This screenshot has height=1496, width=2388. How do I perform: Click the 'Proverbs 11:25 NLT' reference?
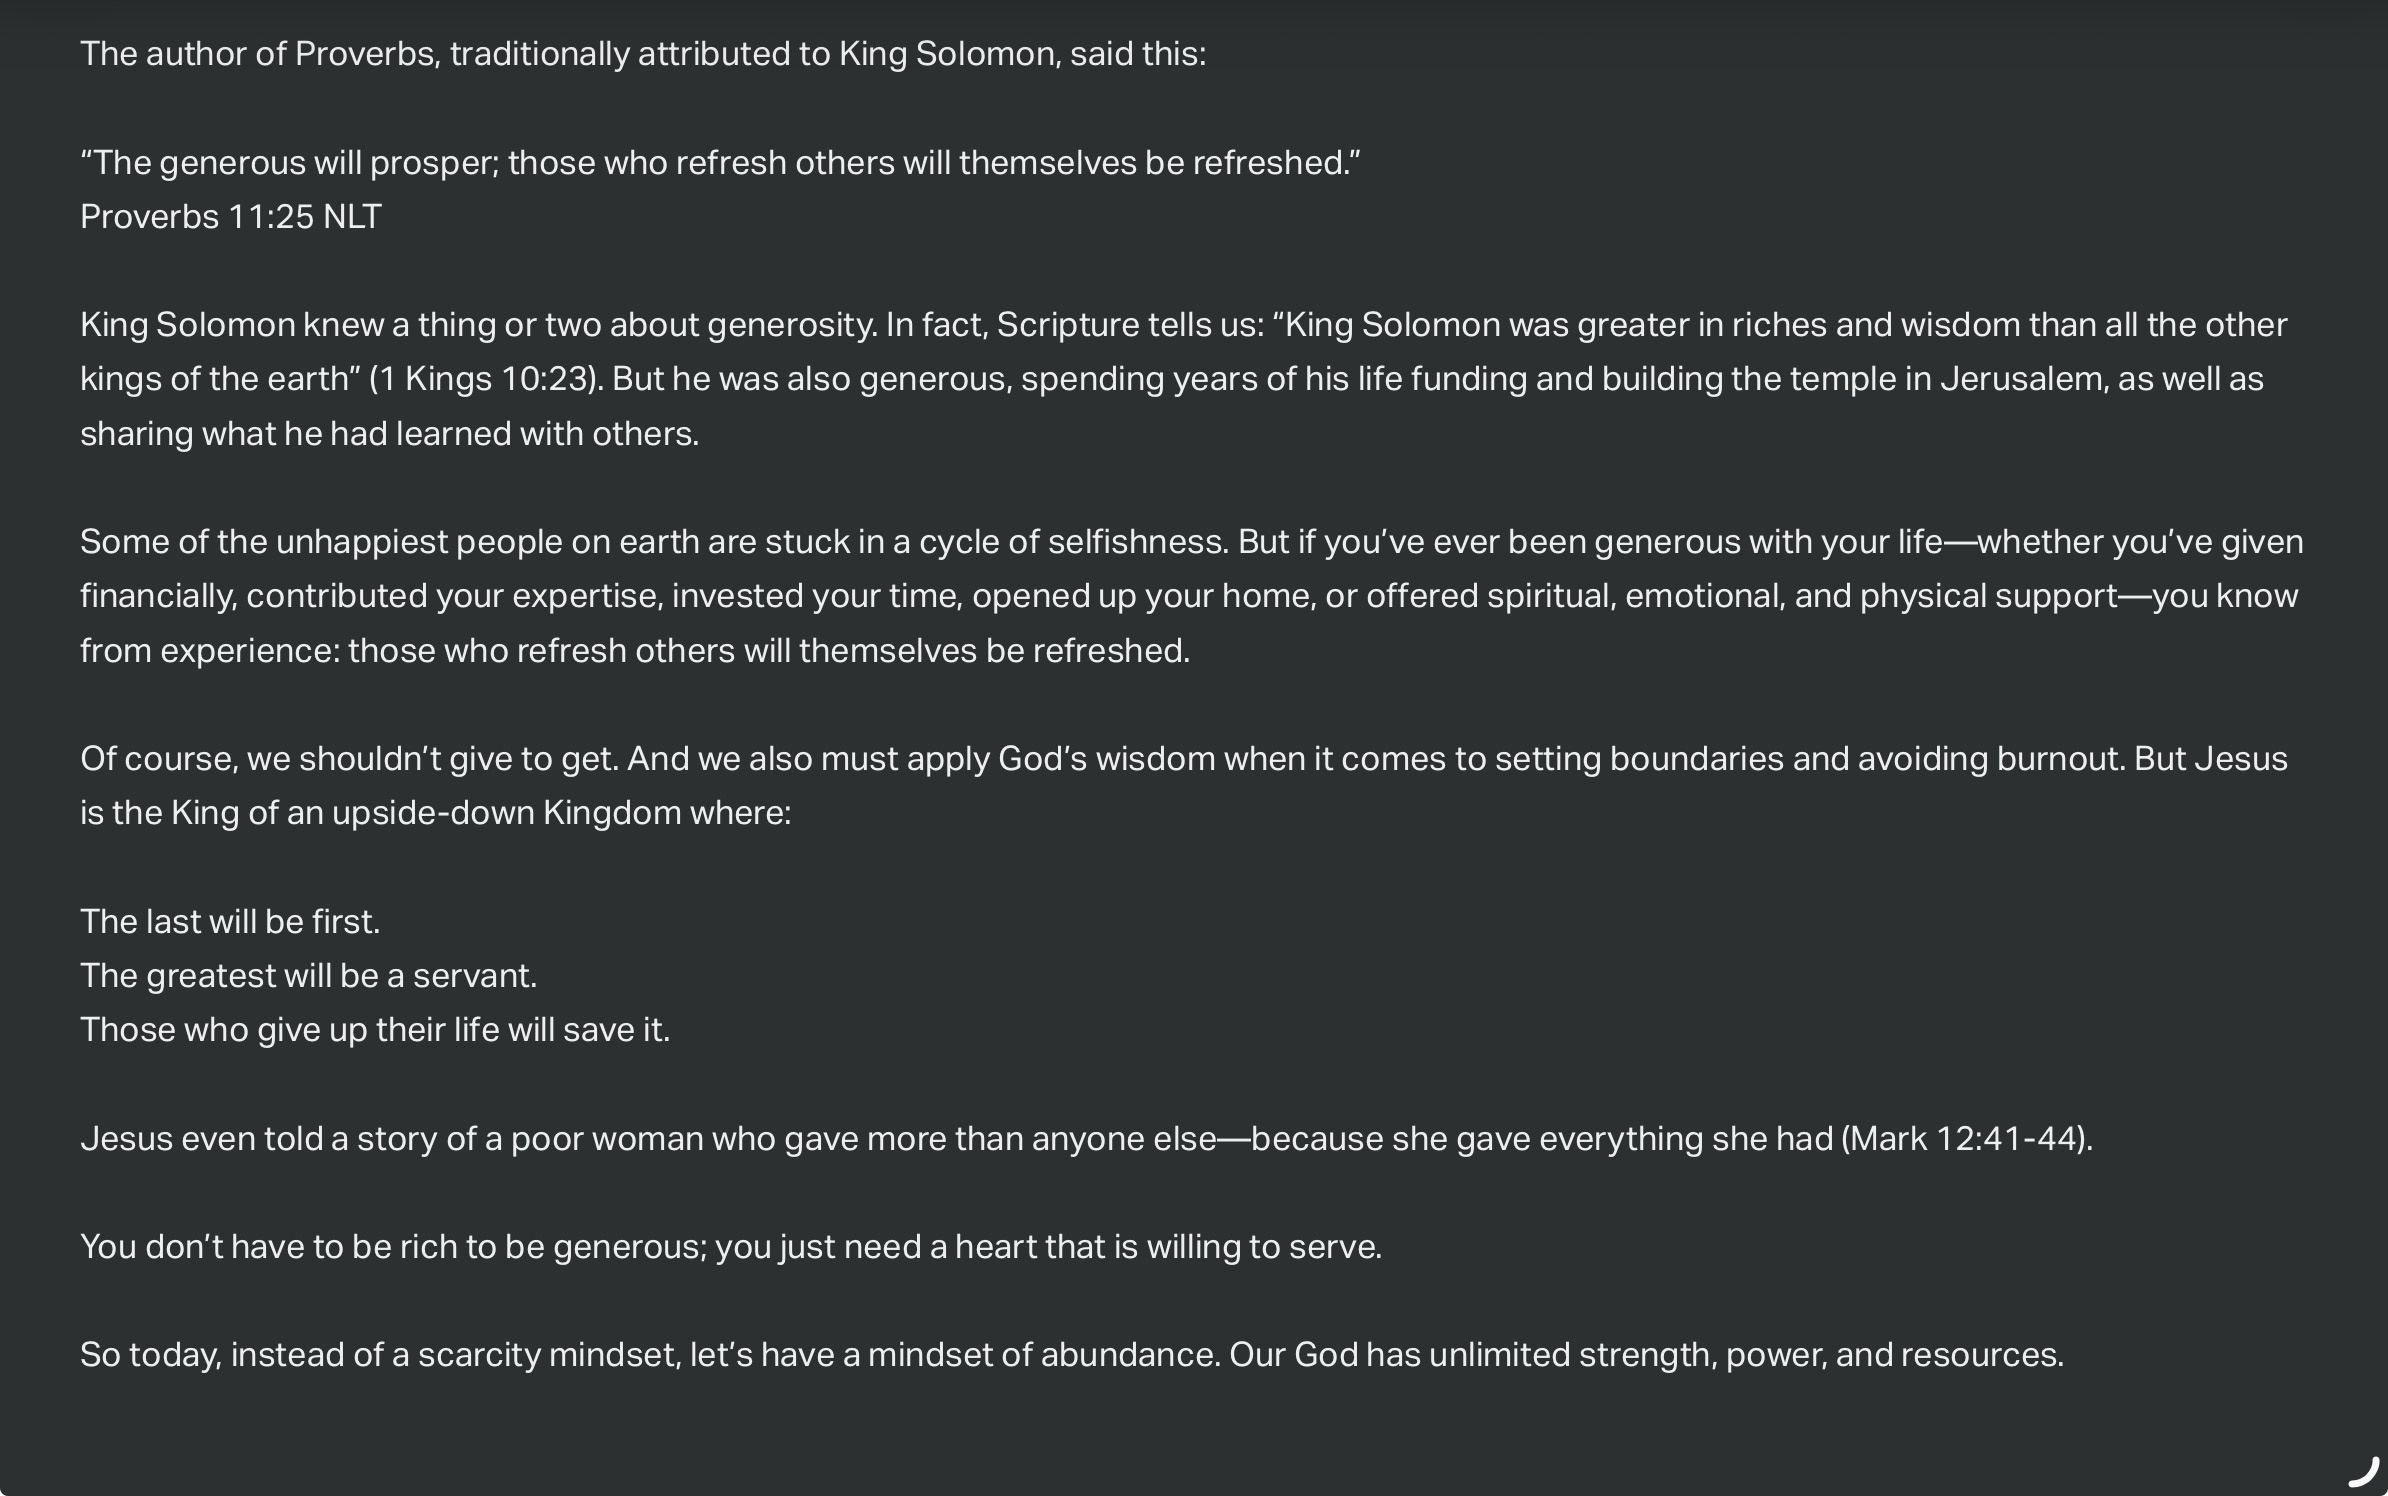coord(231,217)
